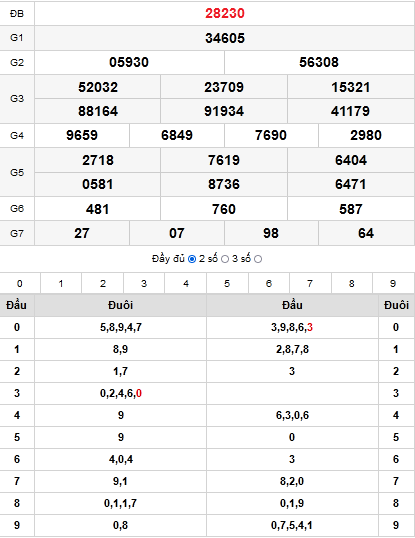Select the '2 số' radio button
This screenshot has width=415, height=538.
(x=225, y=259)
